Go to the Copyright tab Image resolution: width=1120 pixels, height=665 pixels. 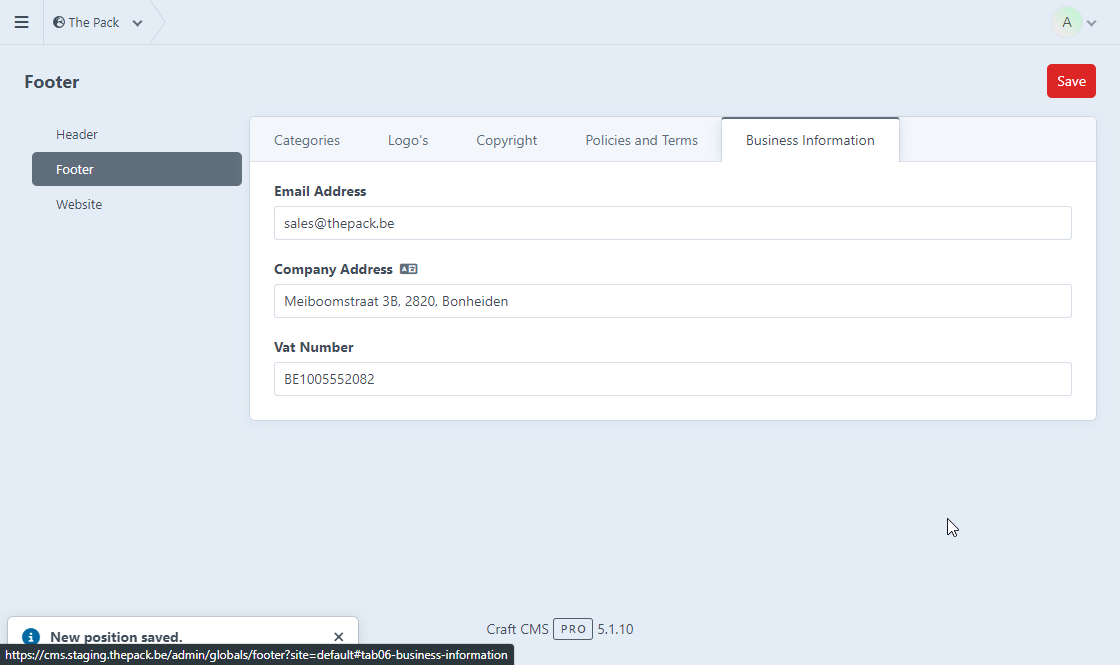(x=506, y=140)
